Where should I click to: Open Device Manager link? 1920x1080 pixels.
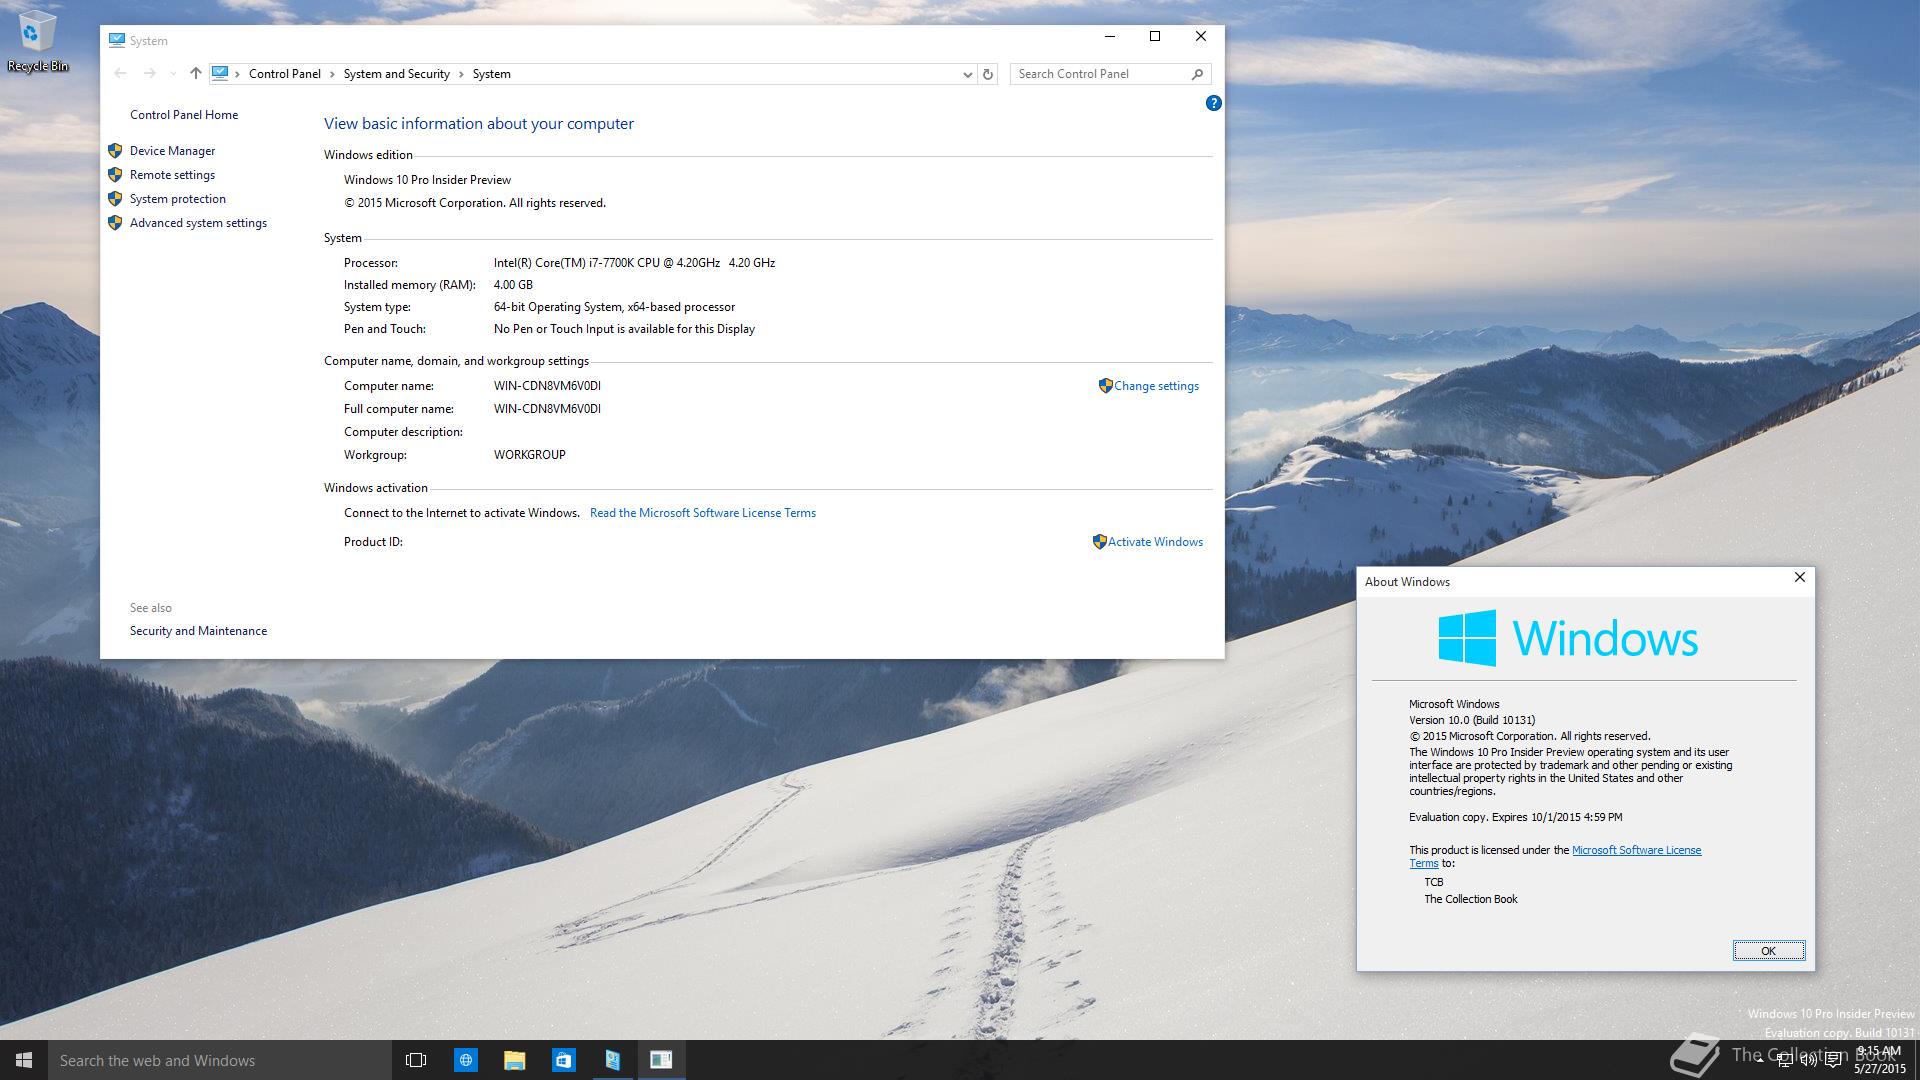[x=172, y=151]
